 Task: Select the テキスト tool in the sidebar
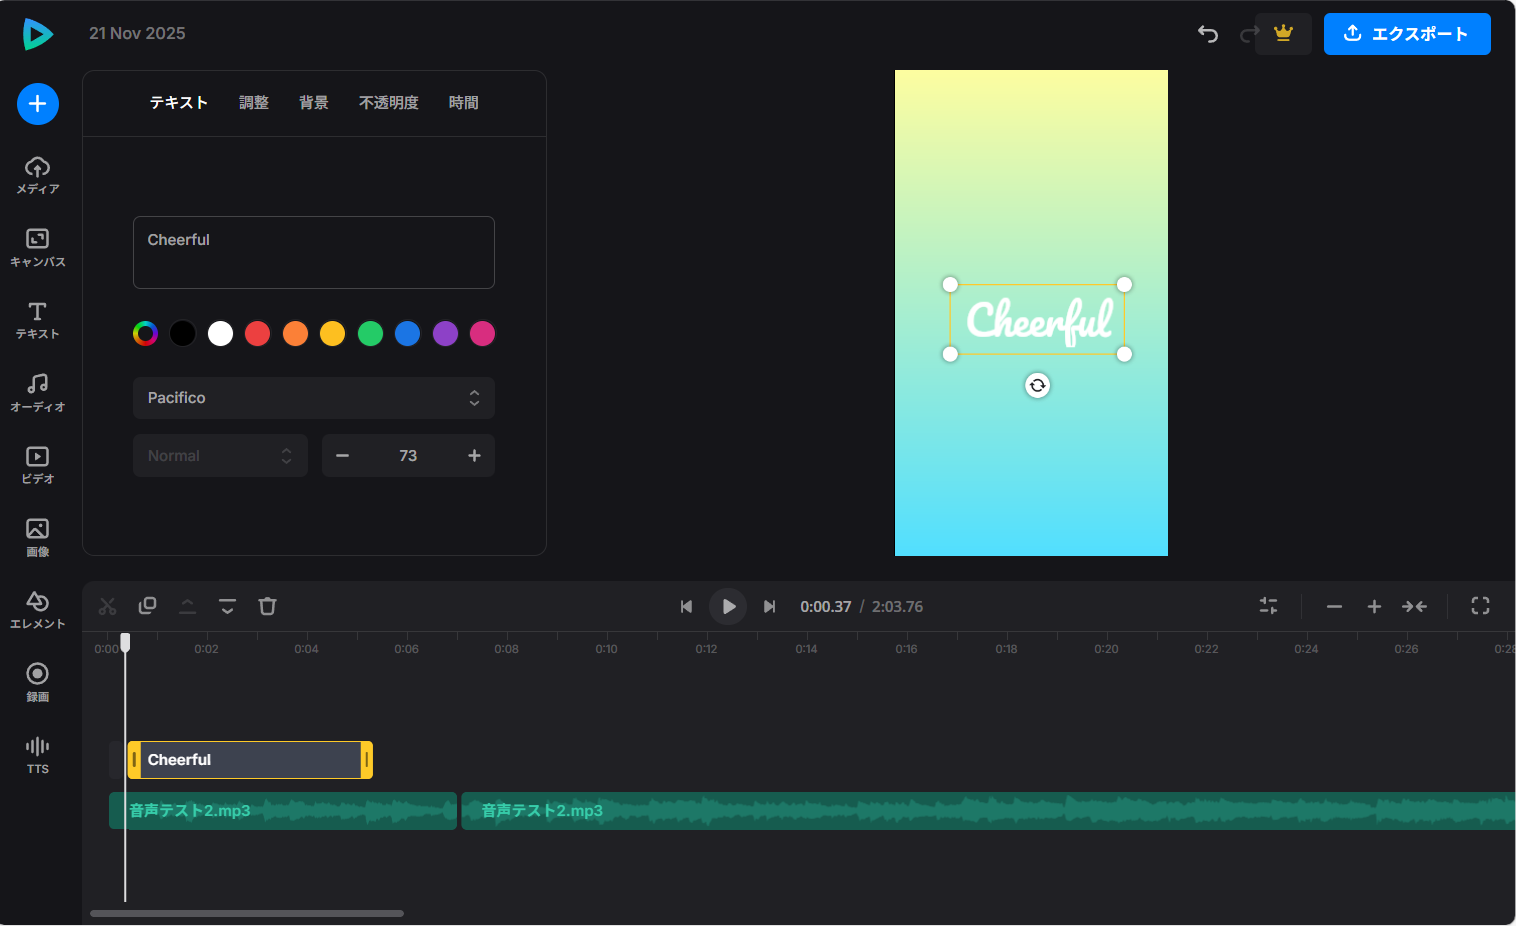click(37, 320)
